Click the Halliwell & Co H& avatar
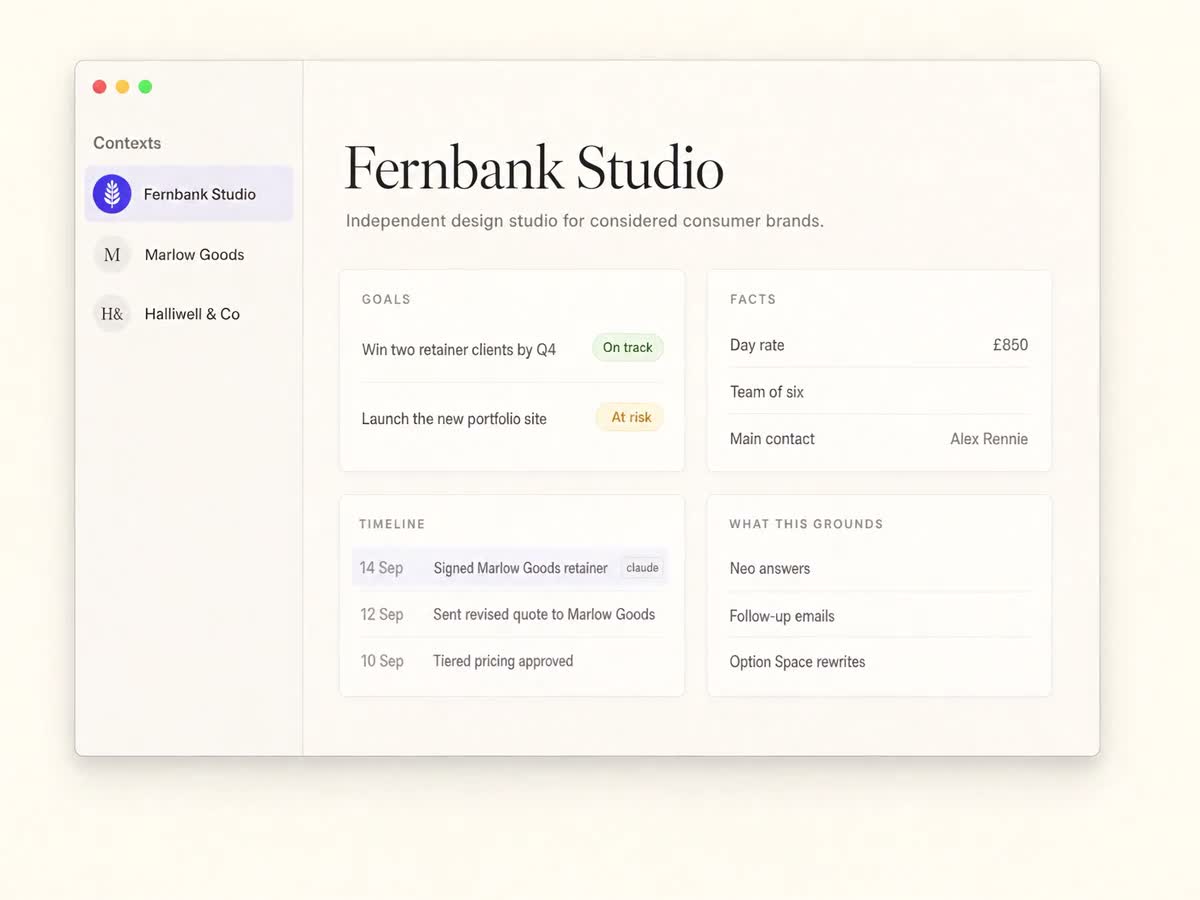 point(112,314)
